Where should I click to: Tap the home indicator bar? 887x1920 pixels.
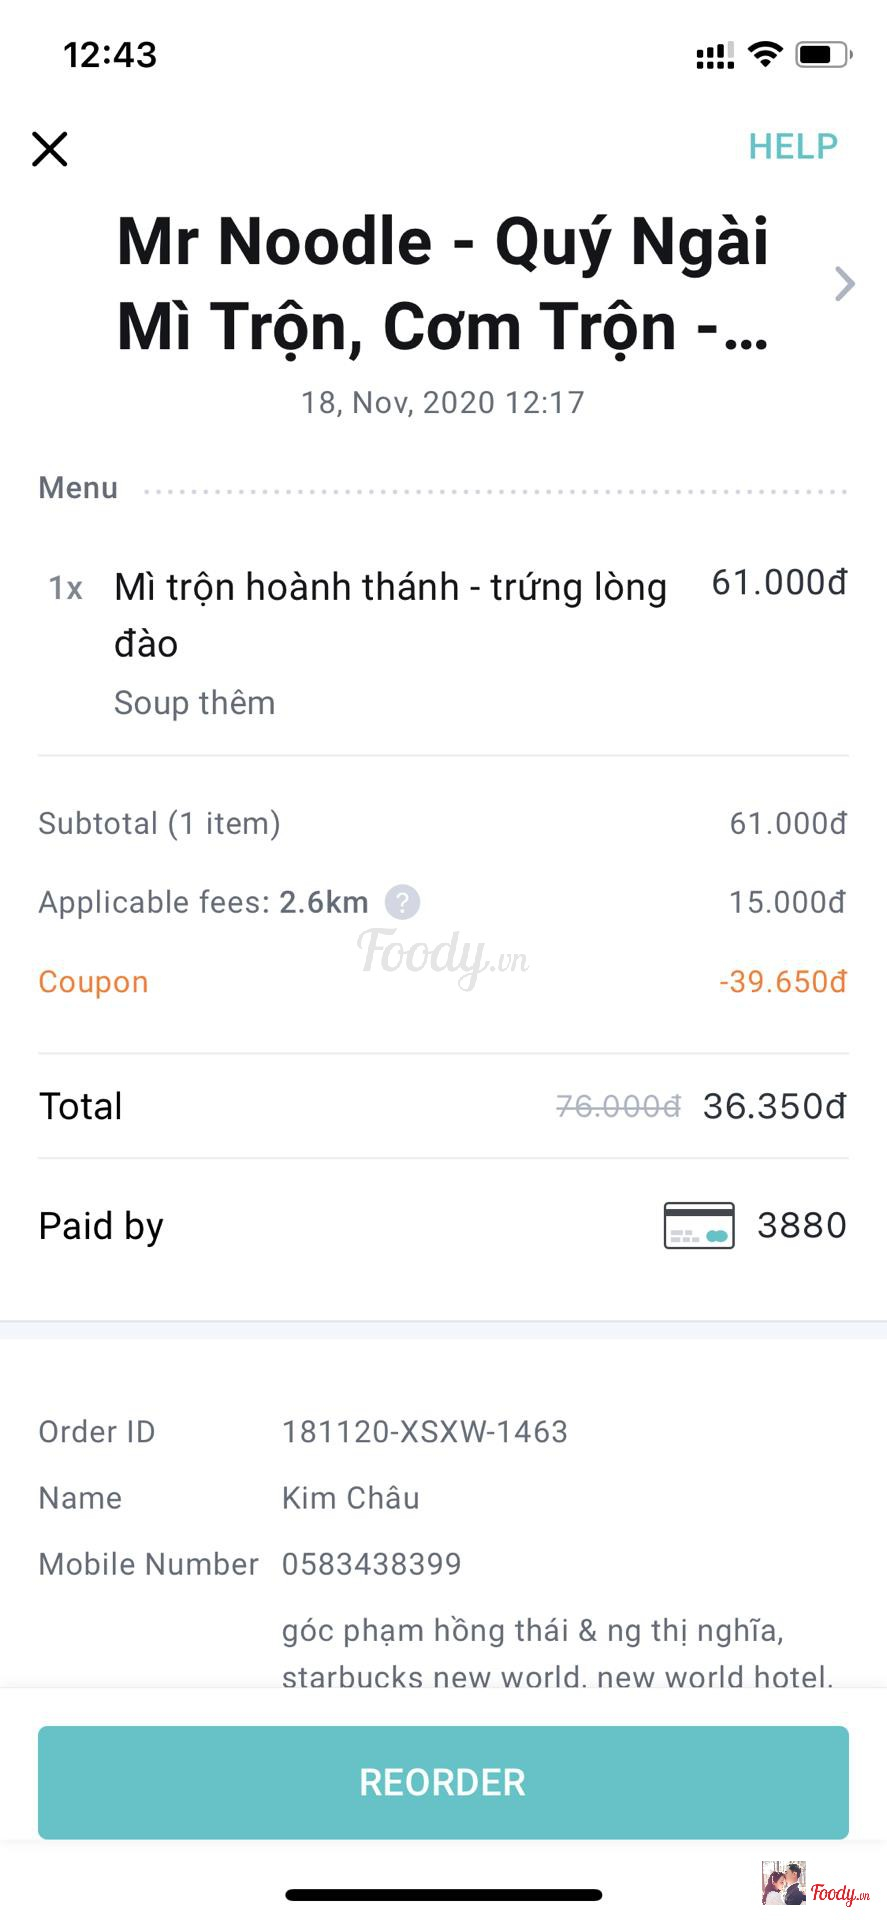click(x=443, y=1895)
